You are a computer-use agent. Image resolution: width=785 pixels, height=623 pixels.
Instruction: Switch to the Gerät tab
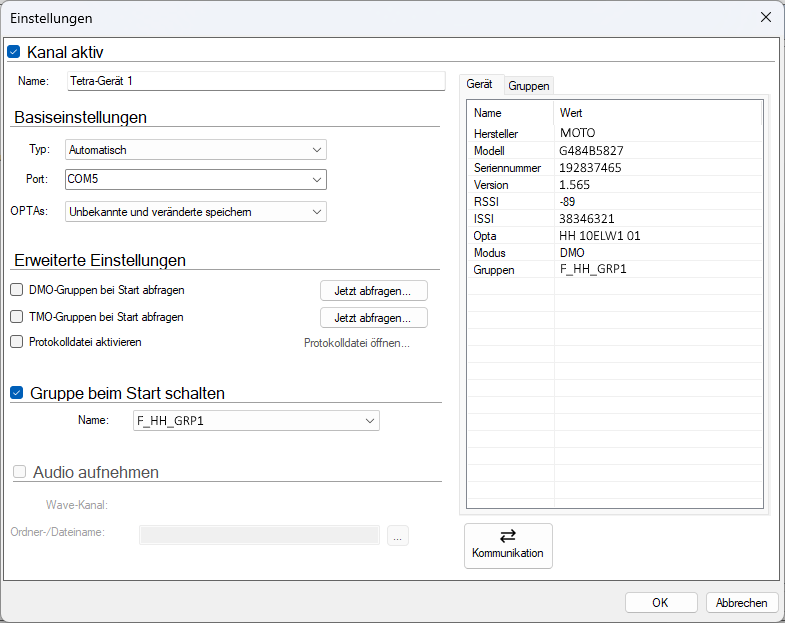[480, 84]
